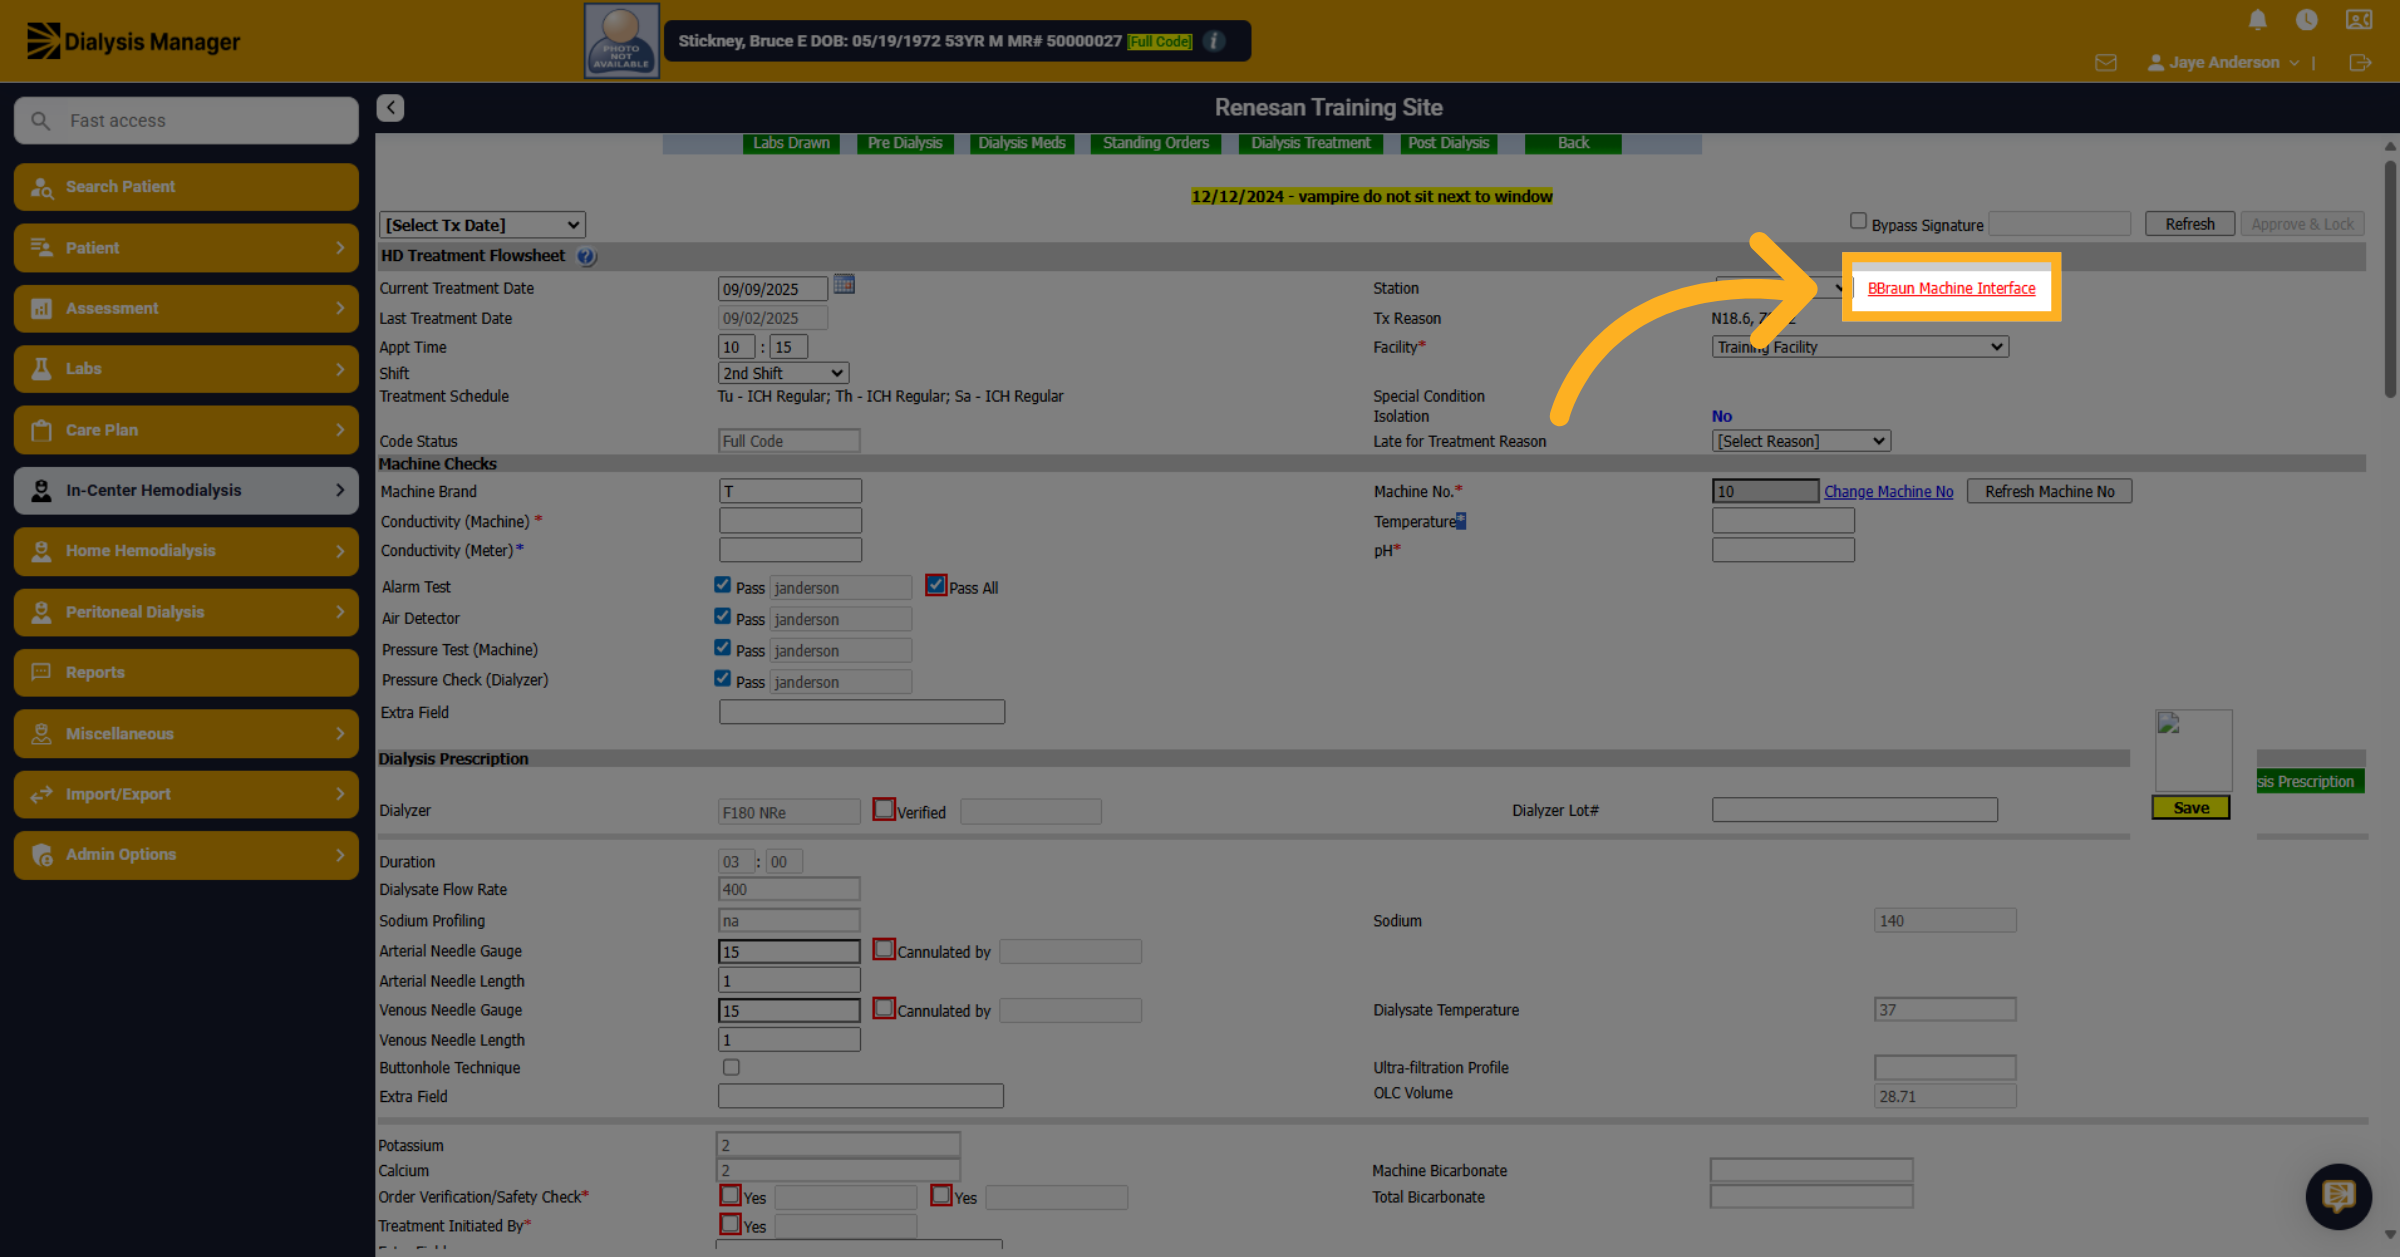Open Reports from the sidebar
Image resolution: width=2400 pixels, height=1257 pixels.
[186, 673]
